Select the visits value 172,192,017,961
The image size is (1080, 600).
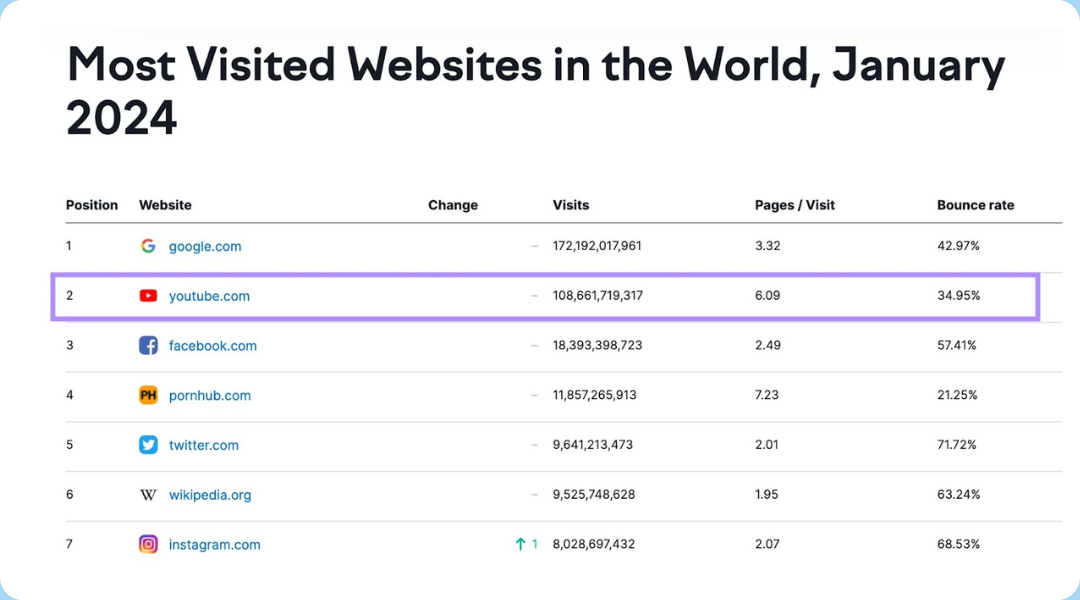pyautogui.click(x=597, y=246)
